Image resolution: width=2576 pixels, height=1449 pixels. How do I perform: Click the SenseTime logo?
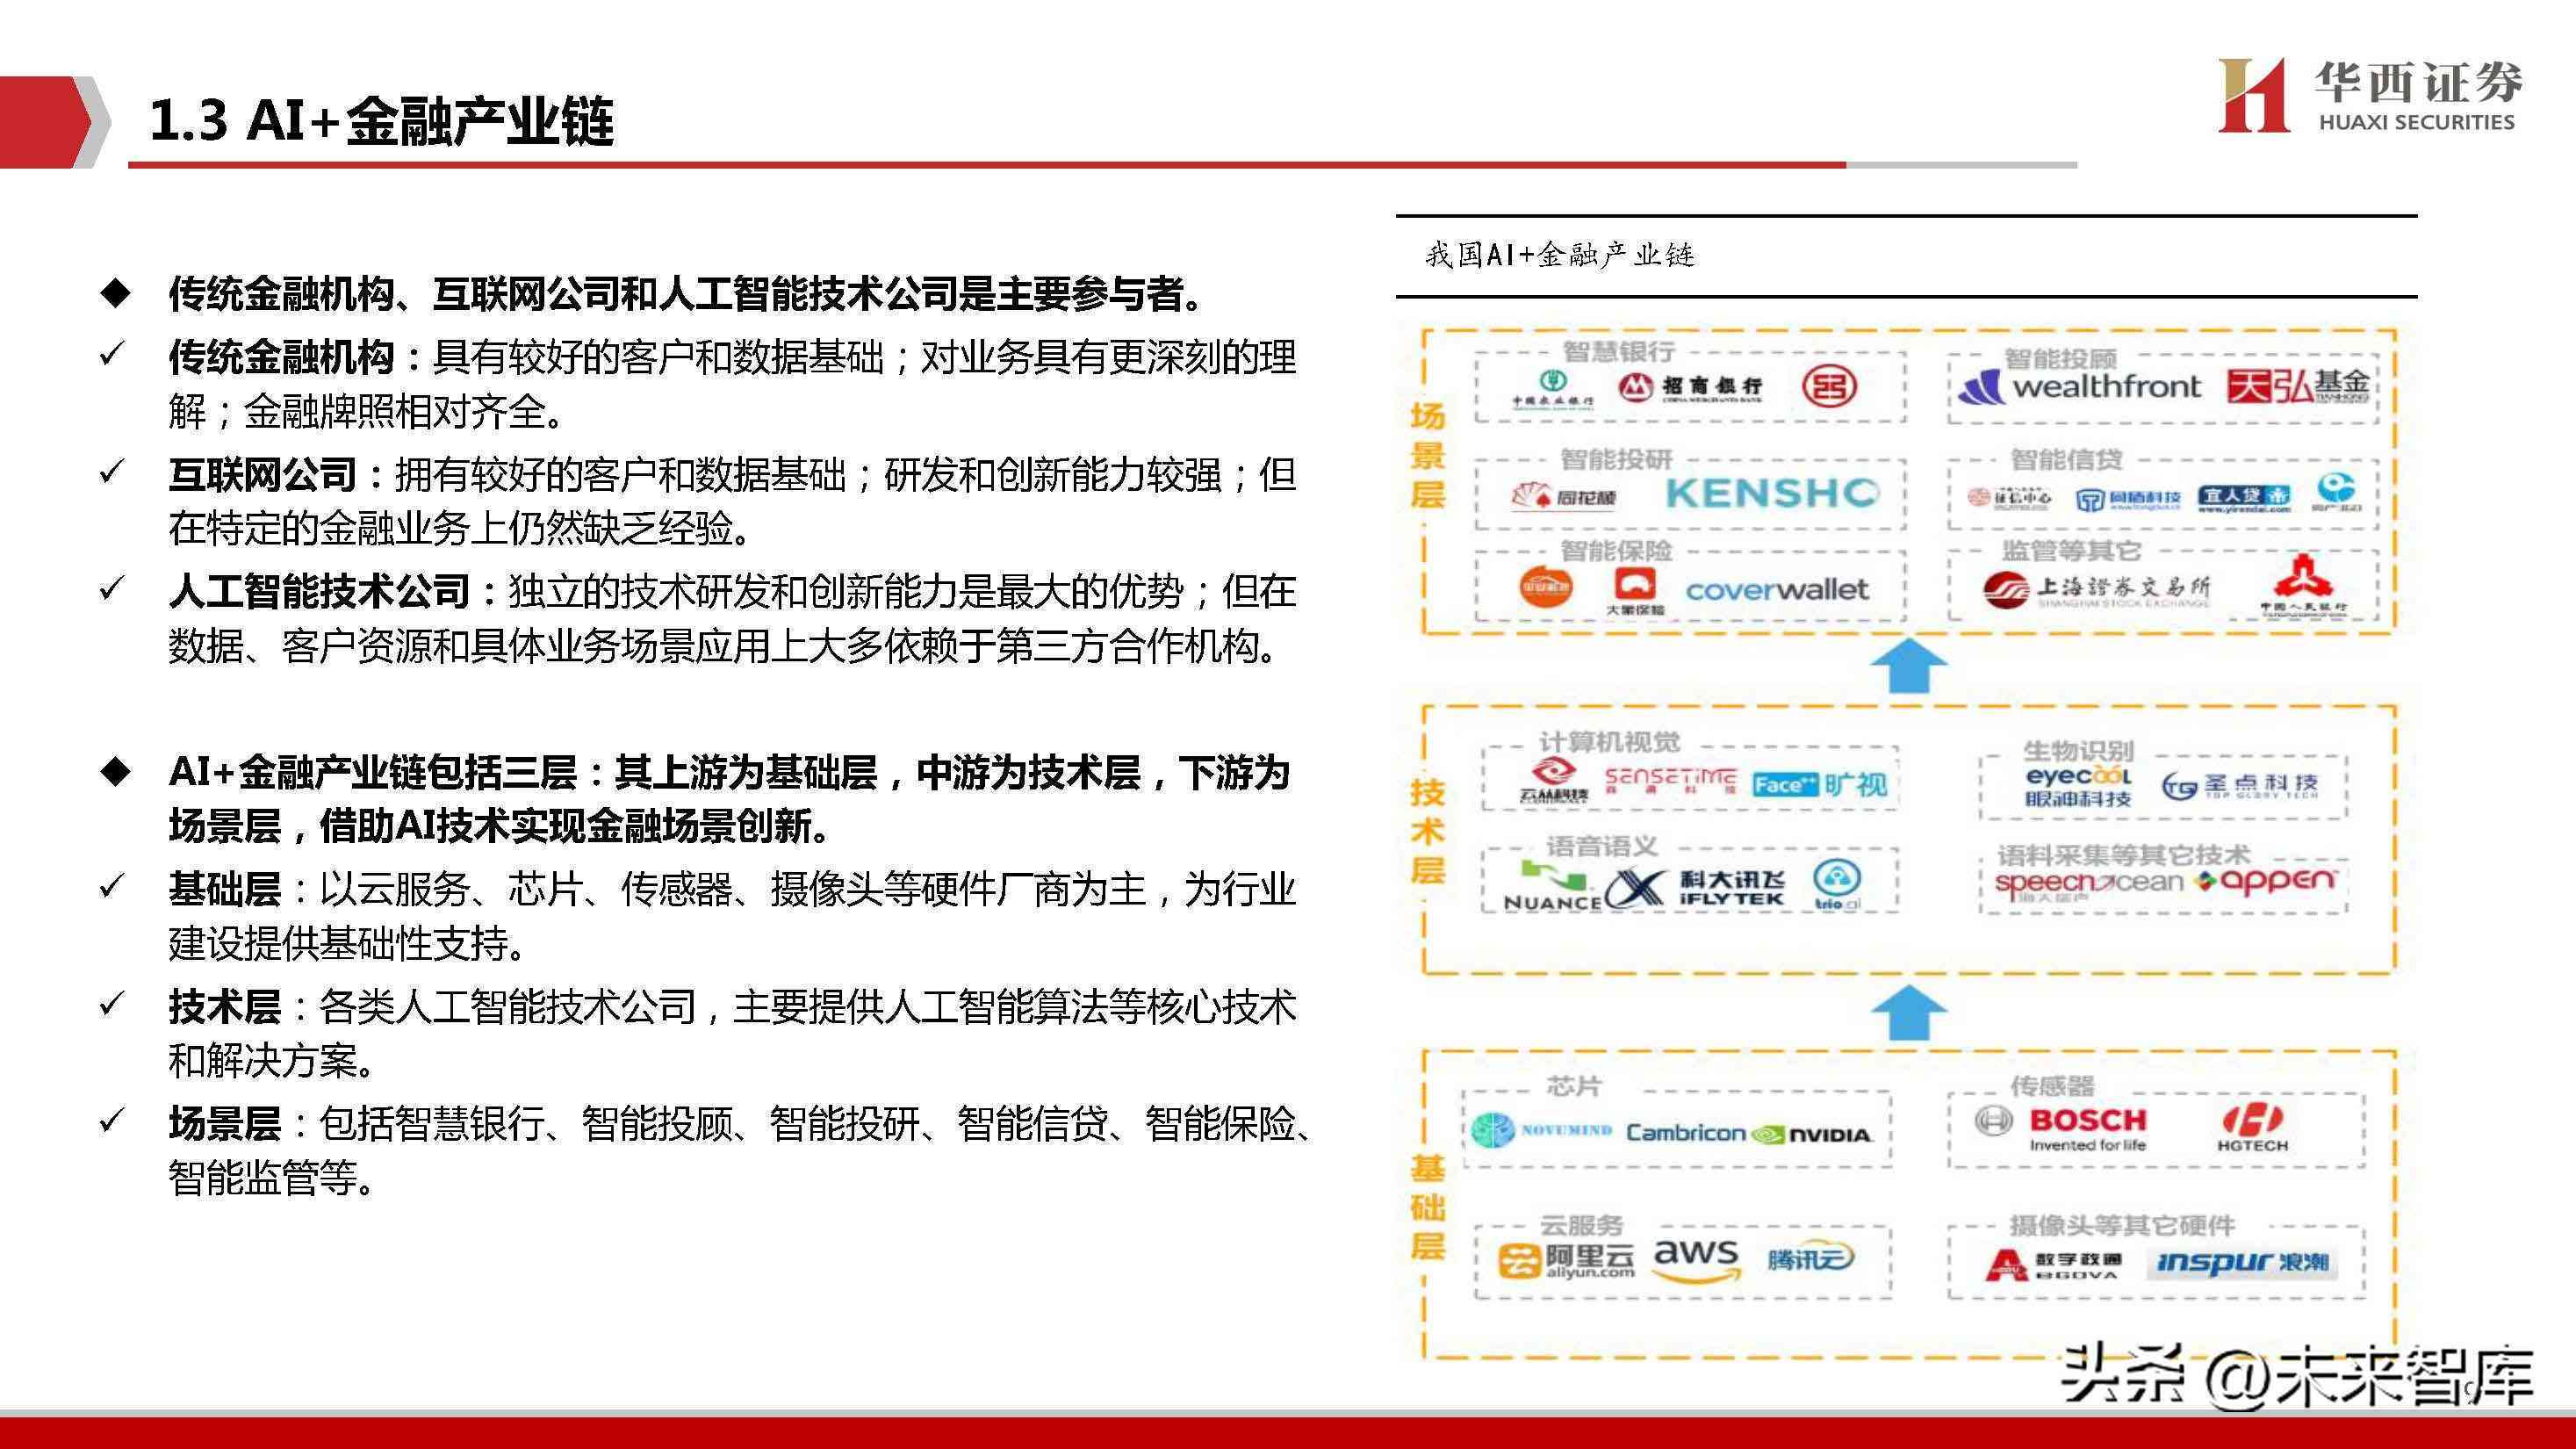pos(1671,782)
